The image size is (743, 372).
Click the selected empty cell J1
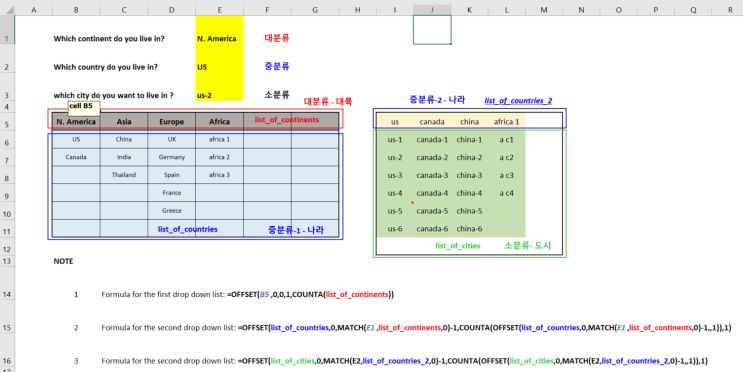pos(432,30)
